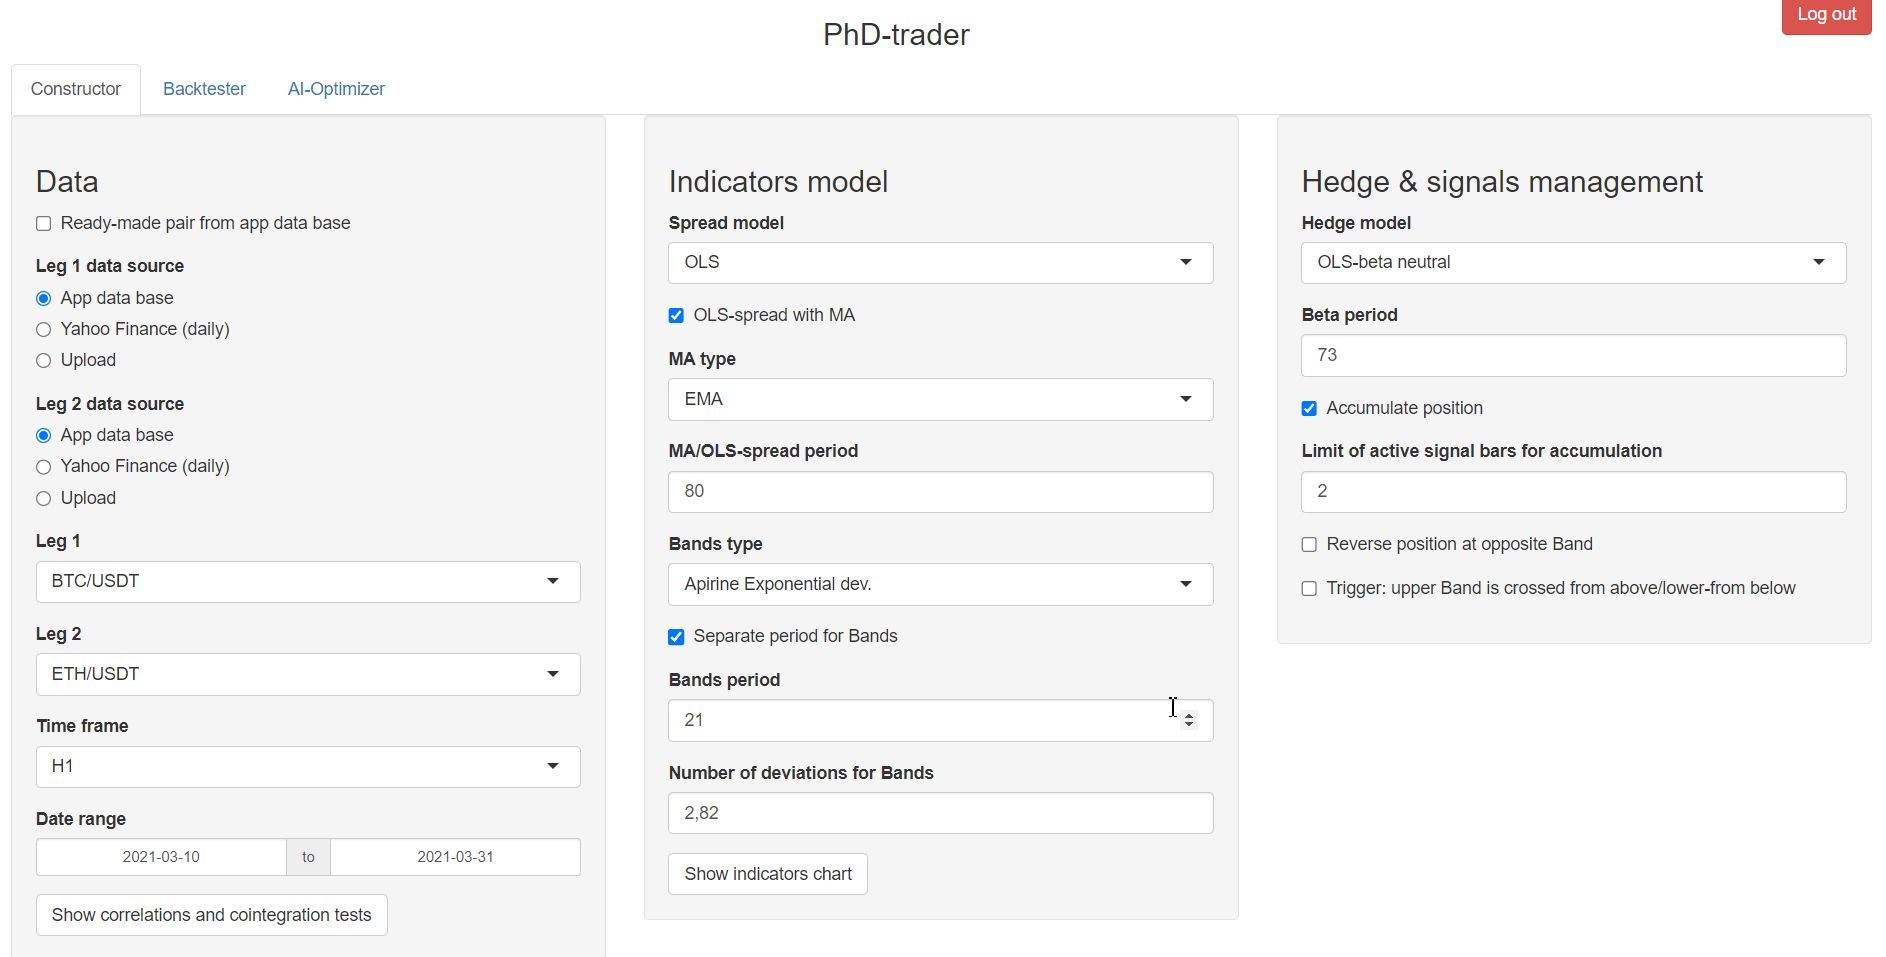Expand the MA type EMA dropdown
The image size is (1886, 957).
click(x=940, y=400)
